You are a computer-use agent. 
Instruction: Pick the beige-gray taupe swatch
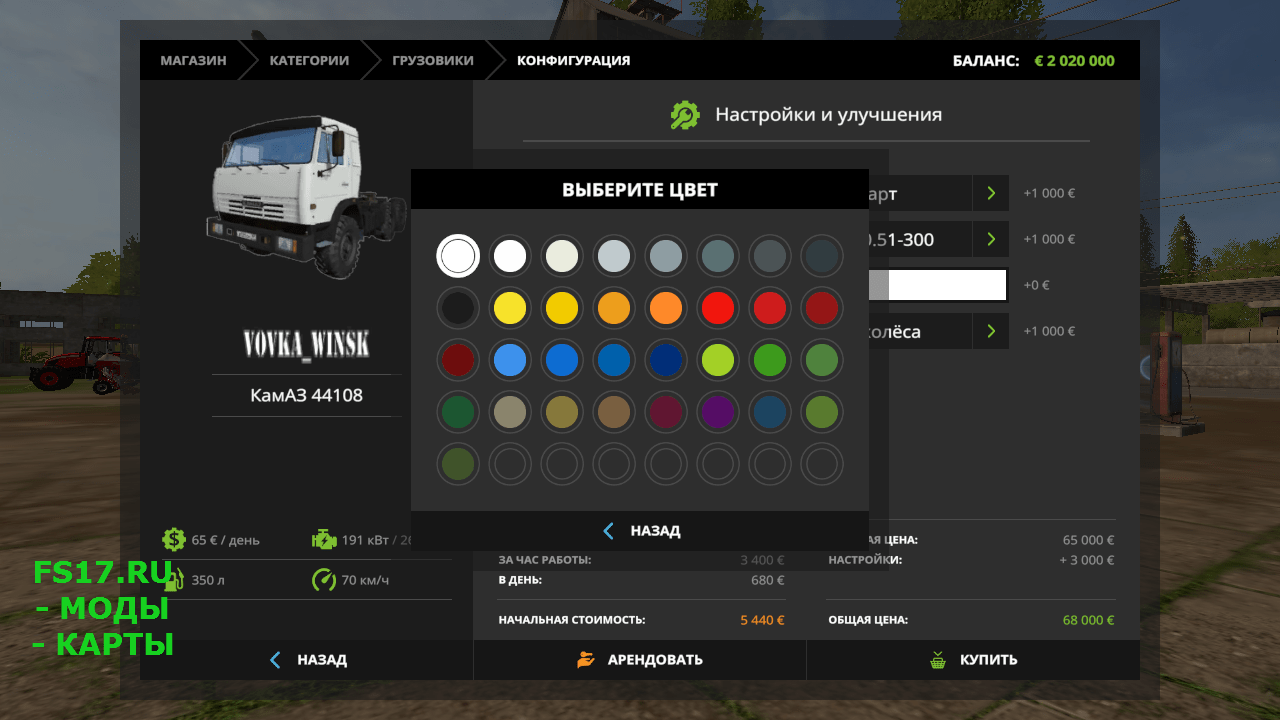click(x=510, y=412)
